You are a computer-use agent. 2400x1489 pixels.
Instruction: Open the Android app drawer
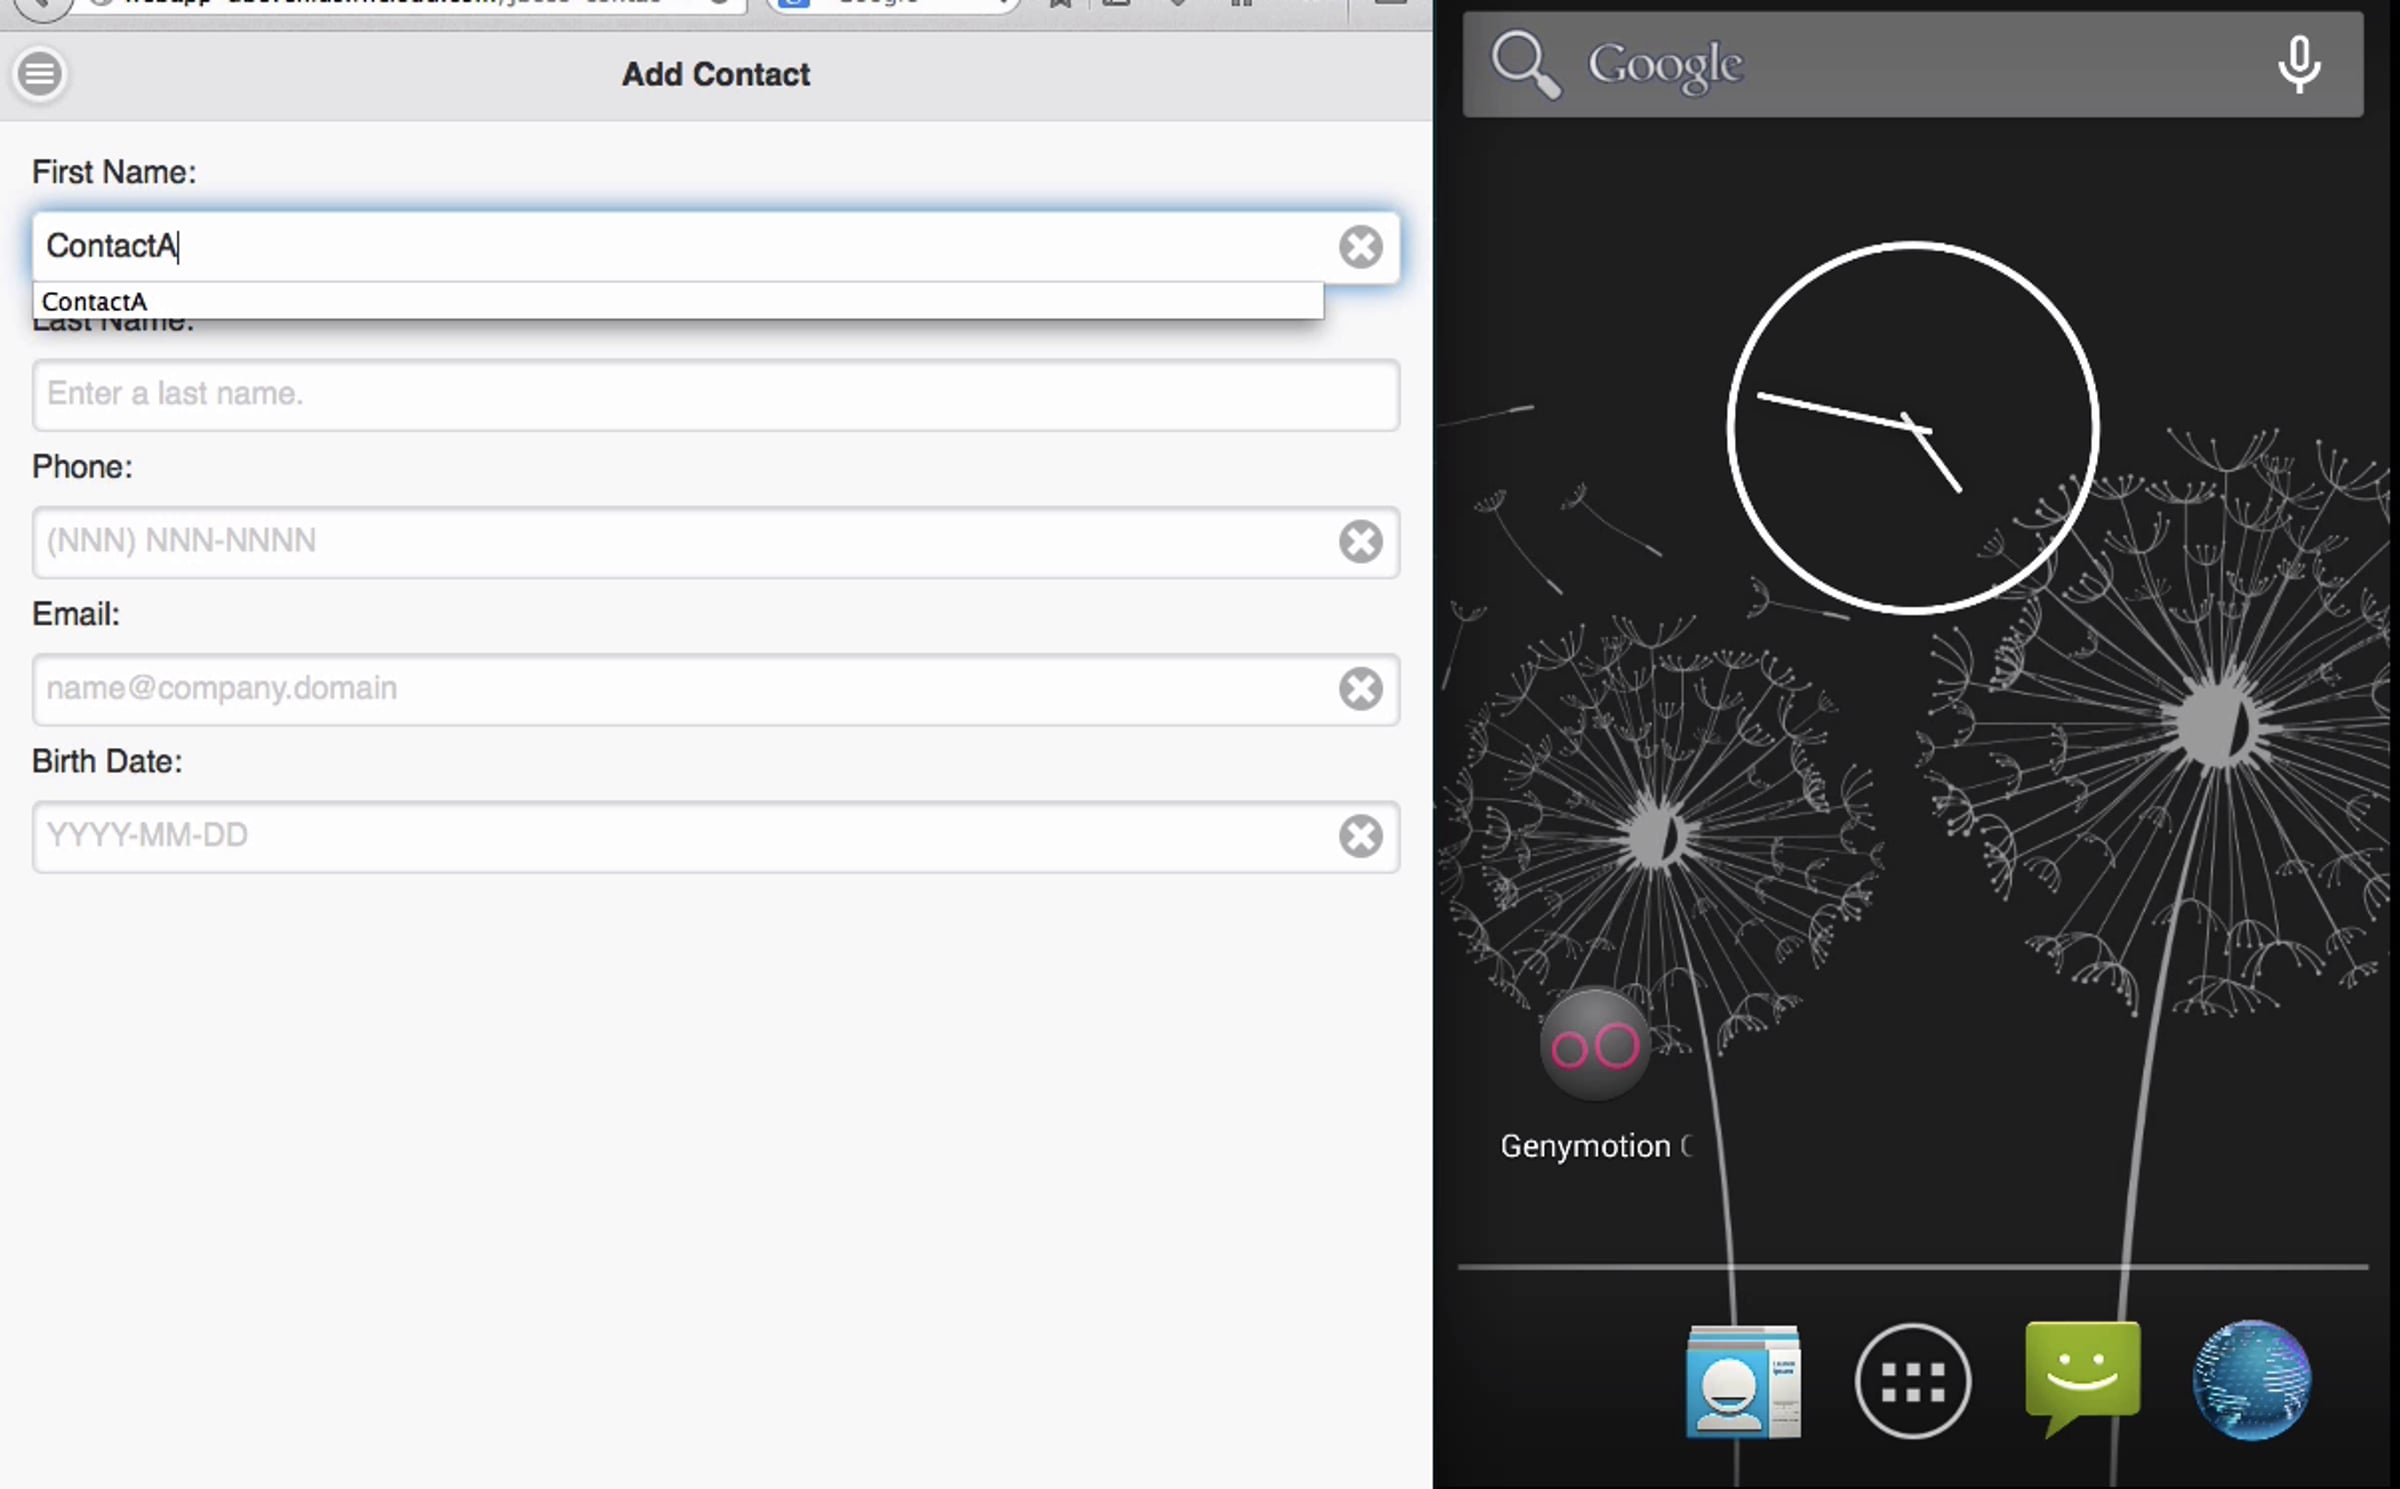tap(1912, 1382)
